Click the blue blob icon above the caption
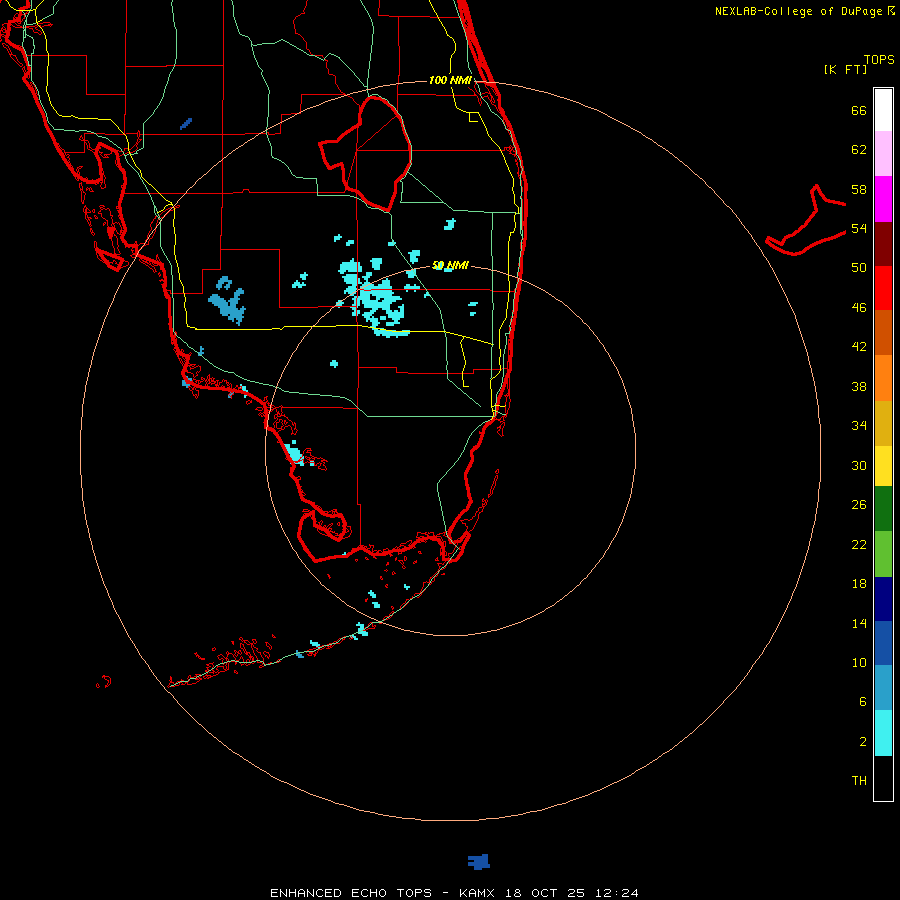The height and width of the screenshot is (900, 900). (479, 862)
